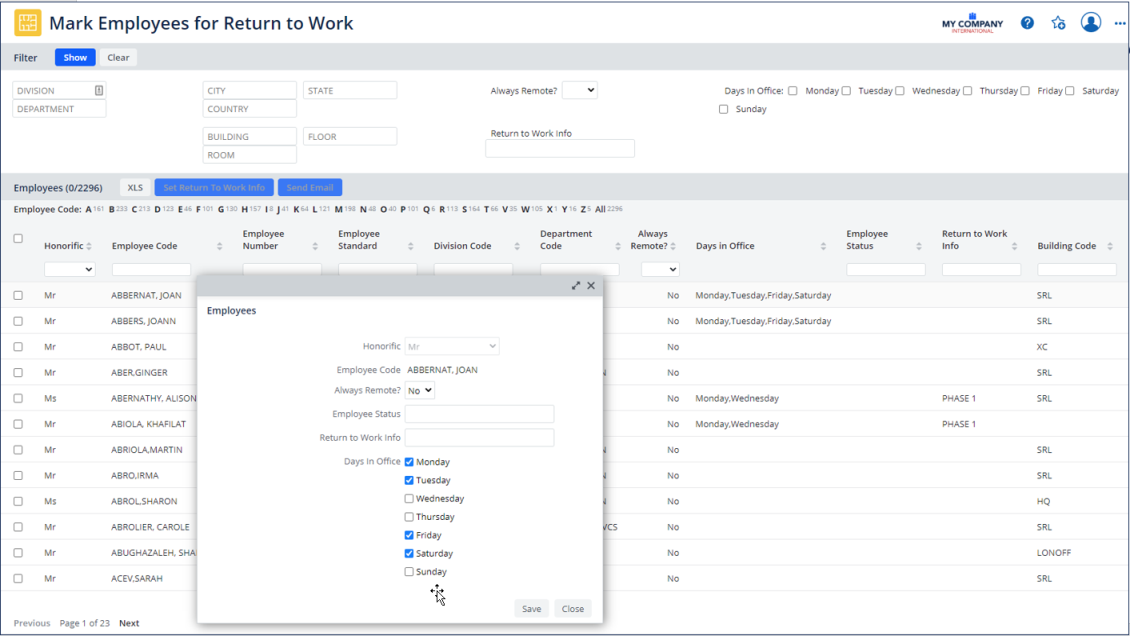Click the Employee Code column filter box
1130x636 pixels.
[151, 269]
